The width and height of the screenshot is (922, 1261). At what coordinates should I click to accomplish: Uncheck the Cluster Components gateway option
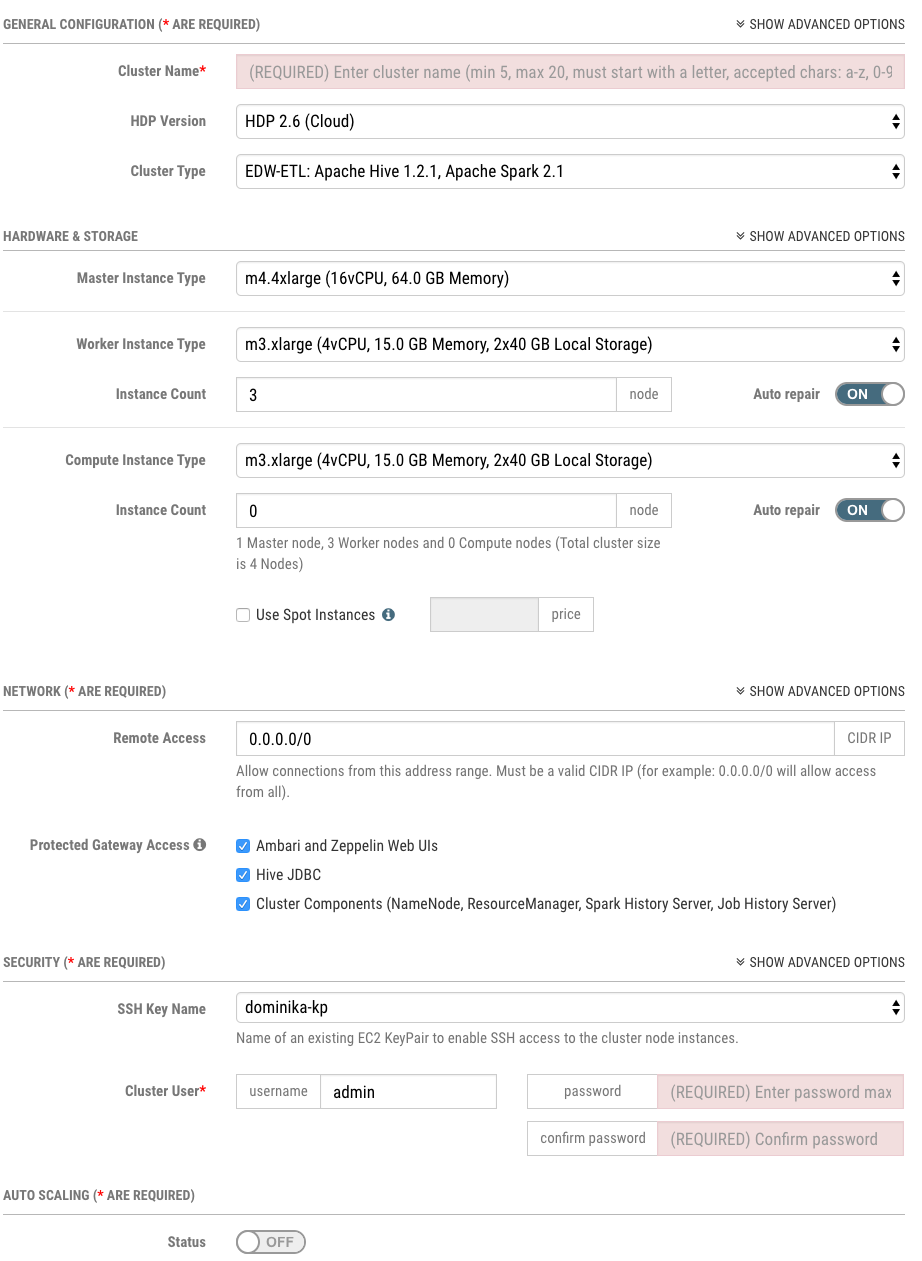pyautogui.click(x=243, y=904)
